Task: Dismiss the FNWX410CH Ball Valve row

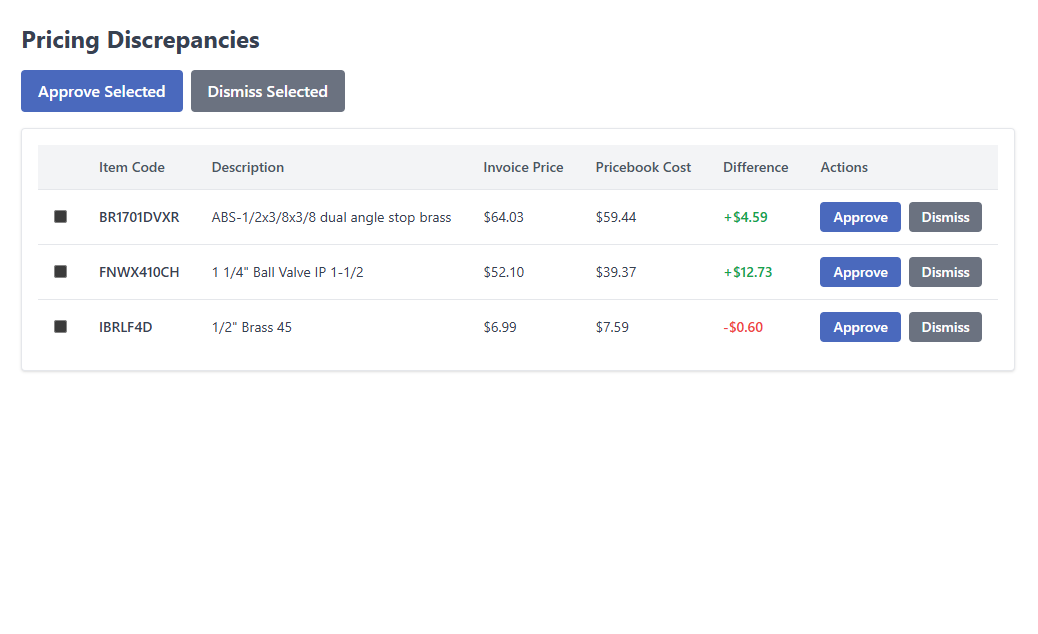Action: click(x=945, y=272)
